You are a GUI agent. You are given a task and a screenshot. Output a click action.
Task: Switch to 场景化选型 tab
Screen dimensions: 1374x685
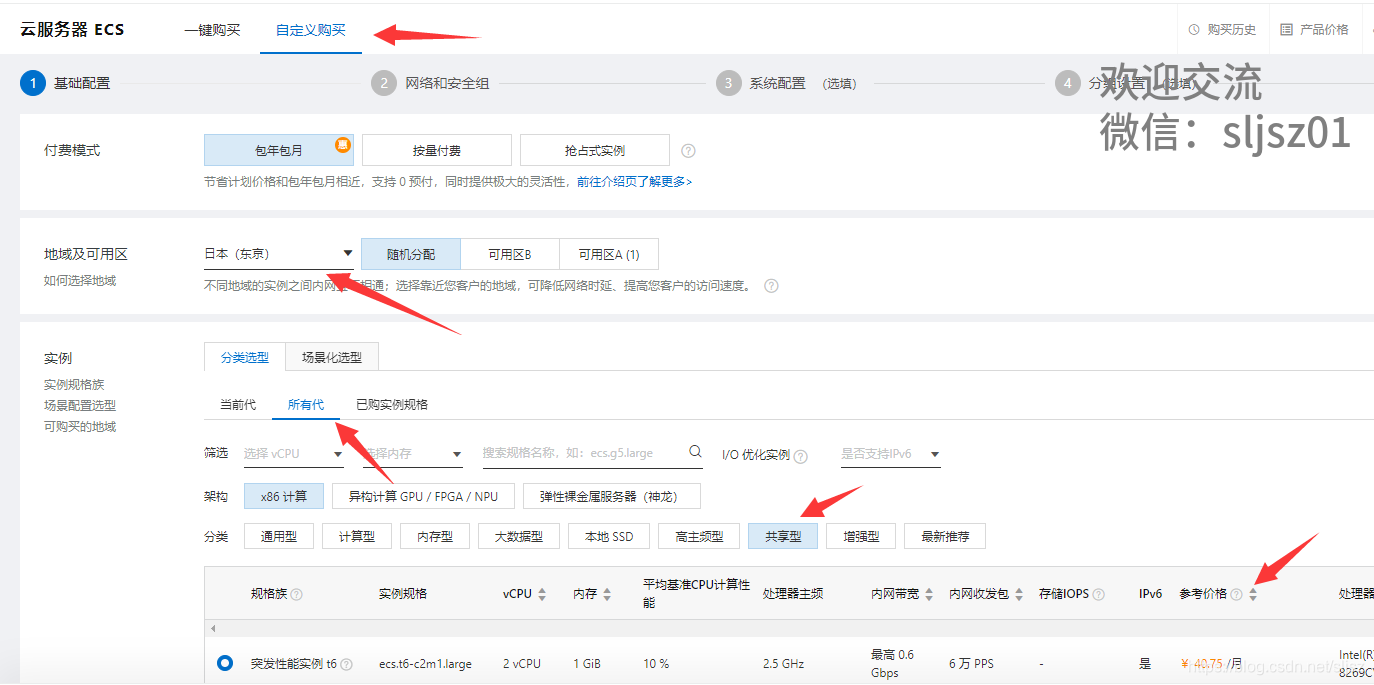click(x=332, y=357)
